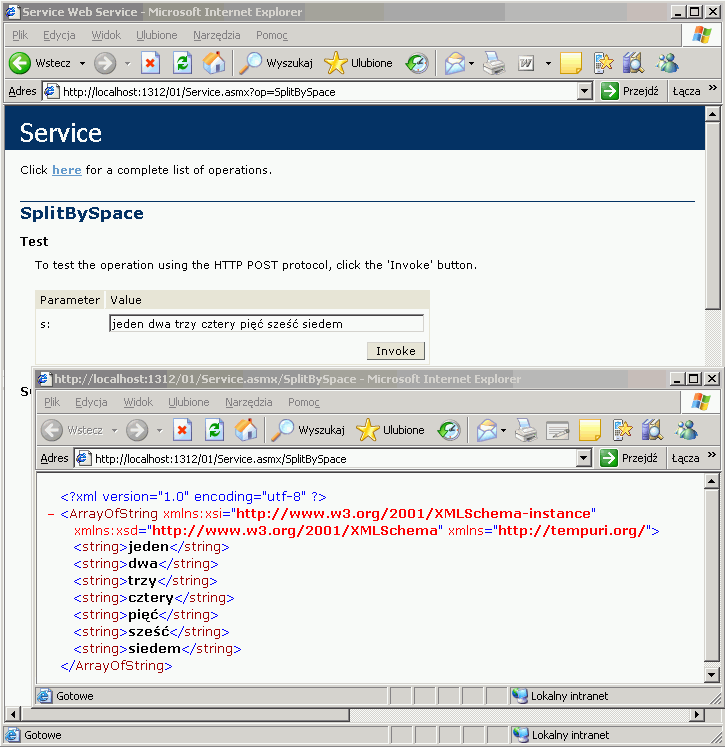Click the Discuss icon in the SplitBySpace result window

pyautogui.click(x=558, y=430)
